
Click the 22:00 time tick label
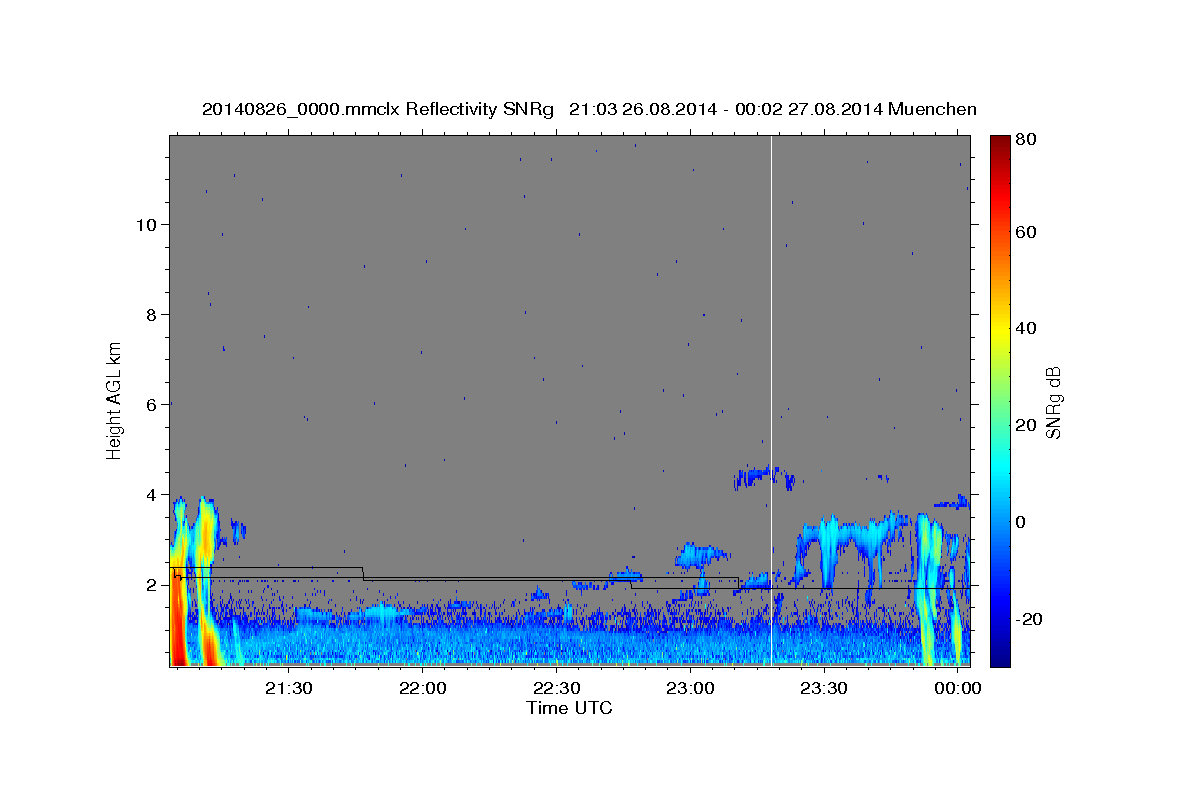point(422,688)
